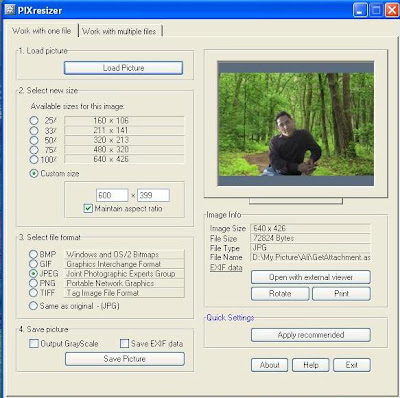Click the 320 x 213 size text
Viewport: 400px width, 398px height.
tap(111, 140)
